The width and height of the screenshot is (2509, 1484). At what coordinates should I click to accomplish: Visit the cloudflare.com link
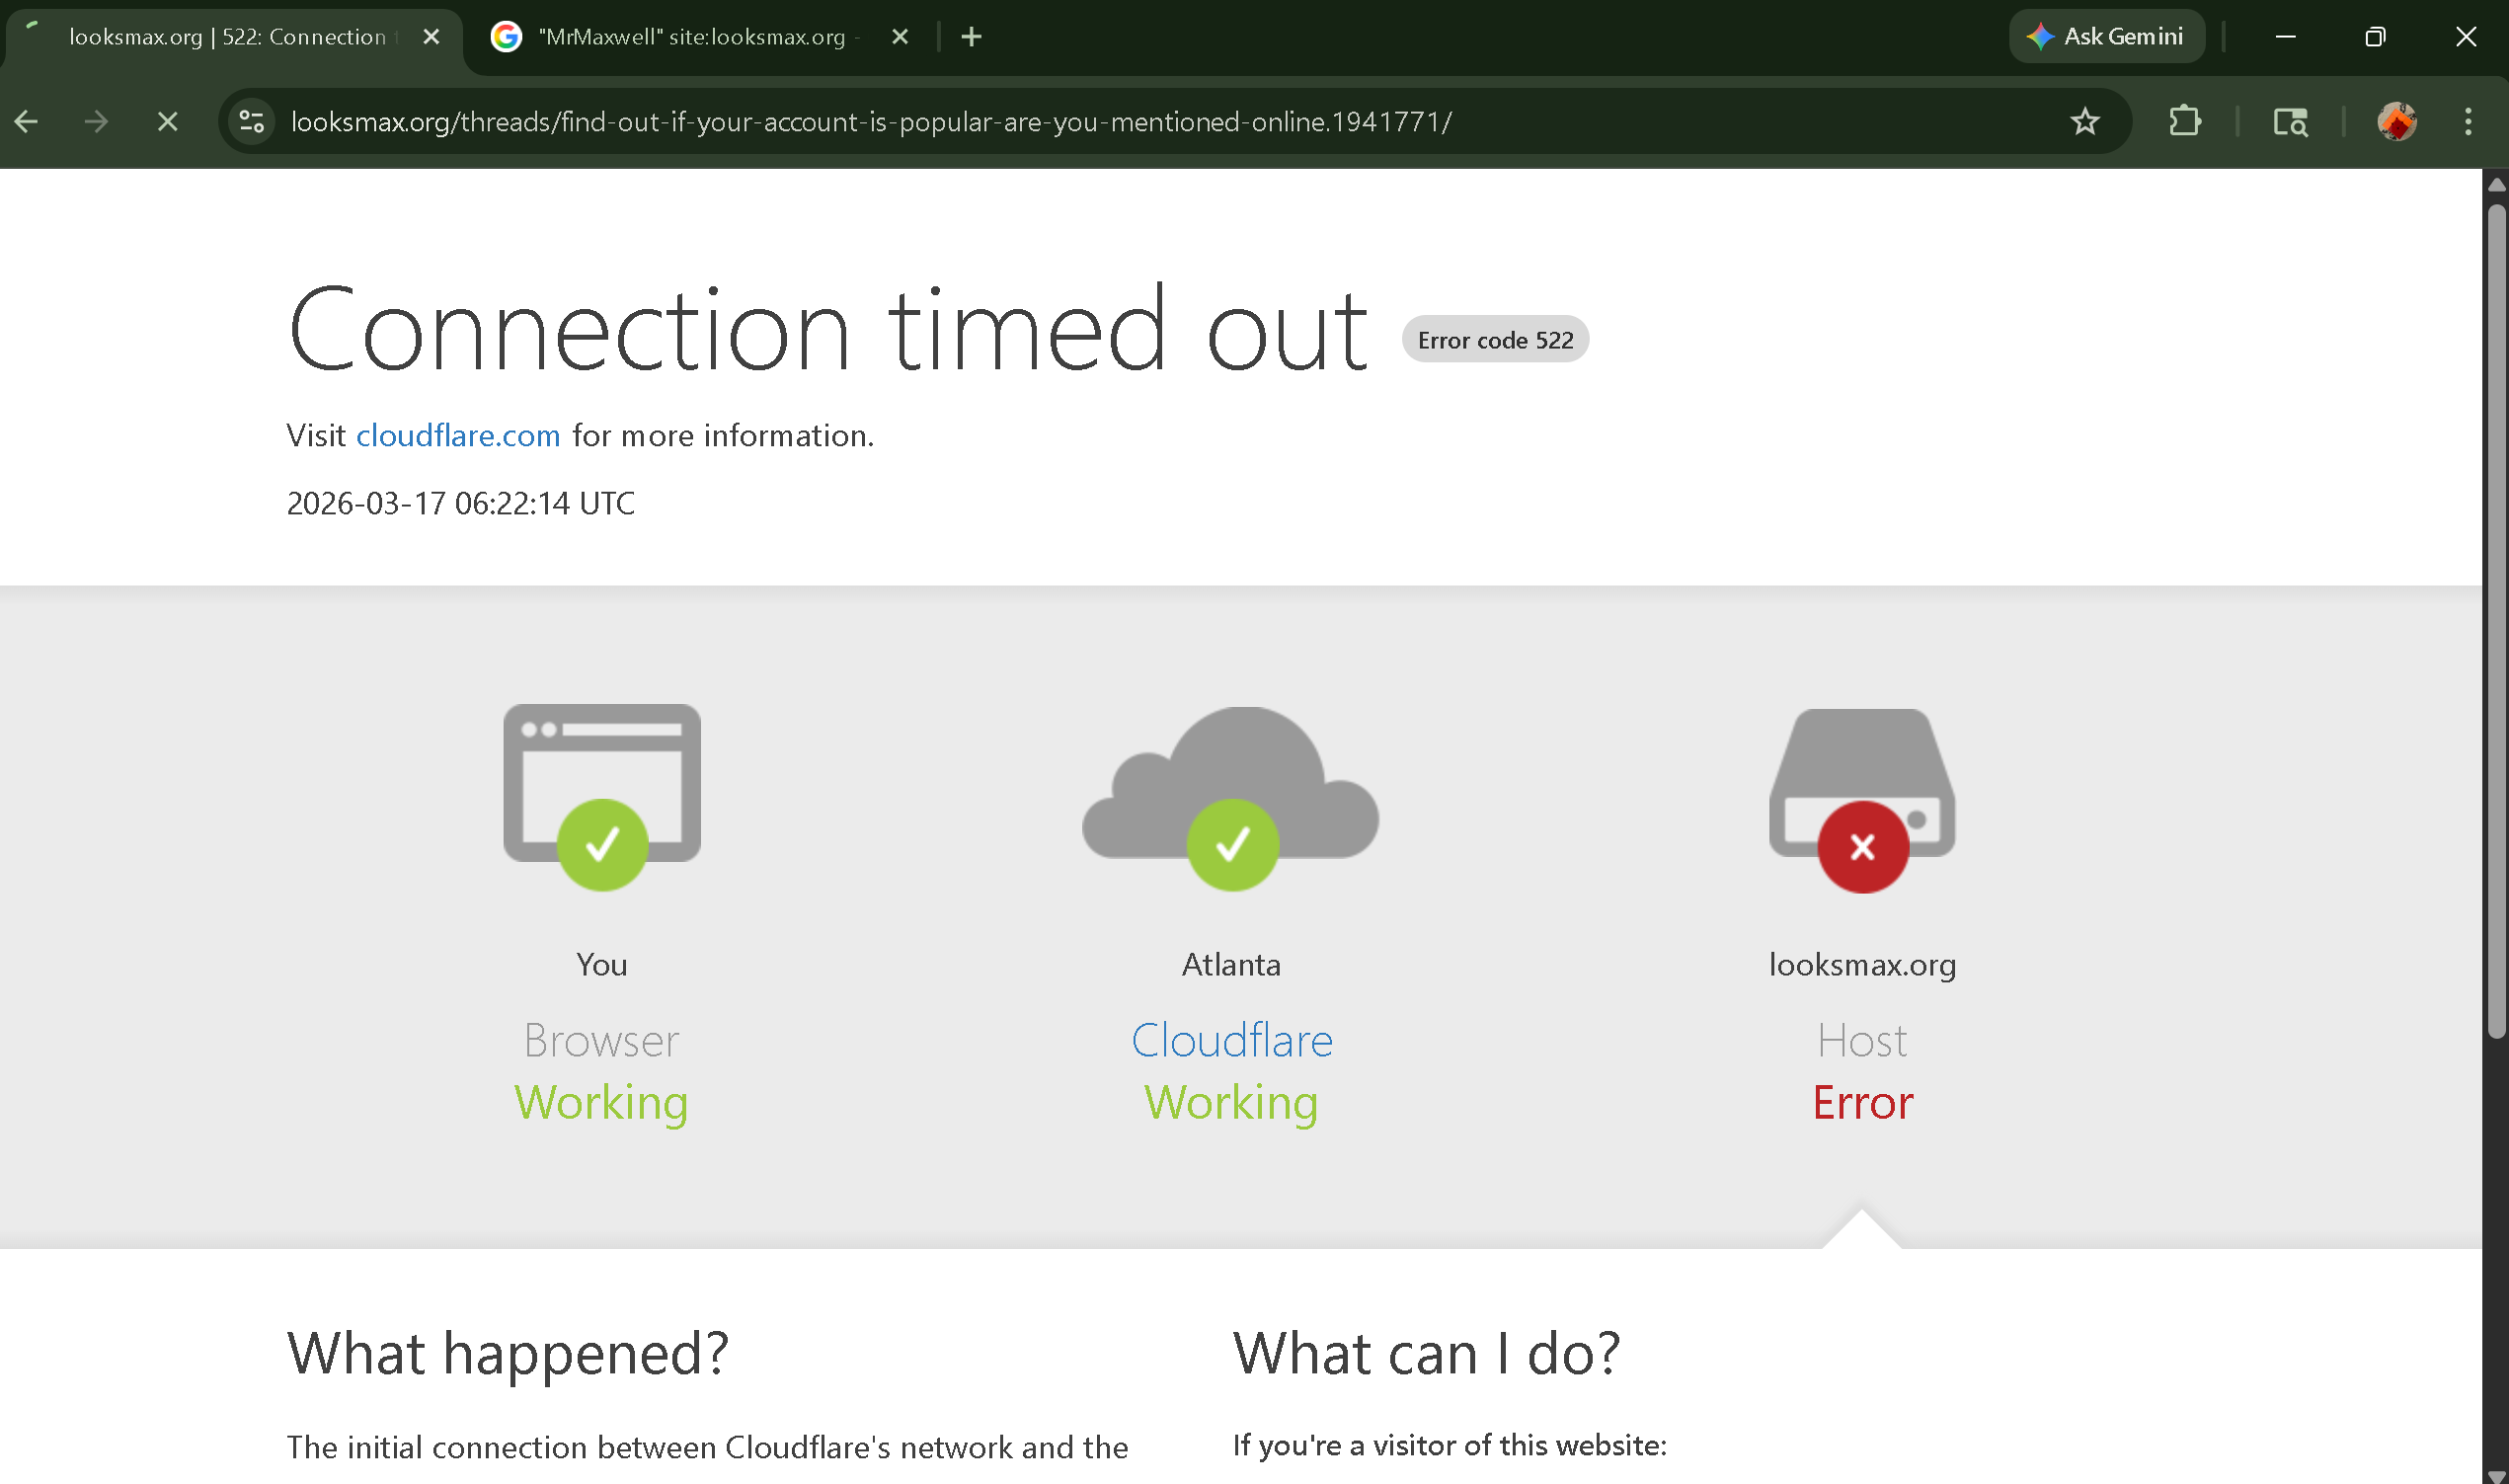458,436
